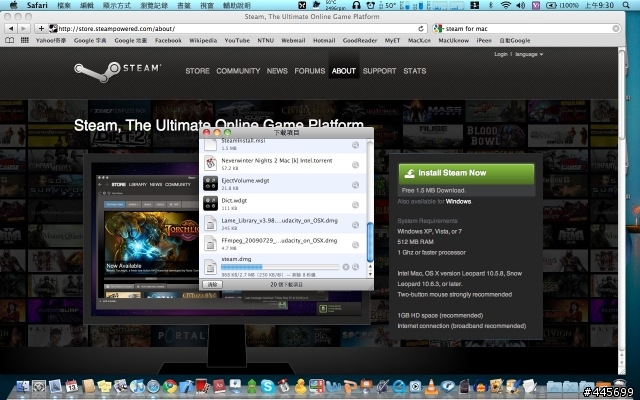Click the steam.dmg download progress bar
This screenshot has width=640, height=400.
(x=280, y=267)
